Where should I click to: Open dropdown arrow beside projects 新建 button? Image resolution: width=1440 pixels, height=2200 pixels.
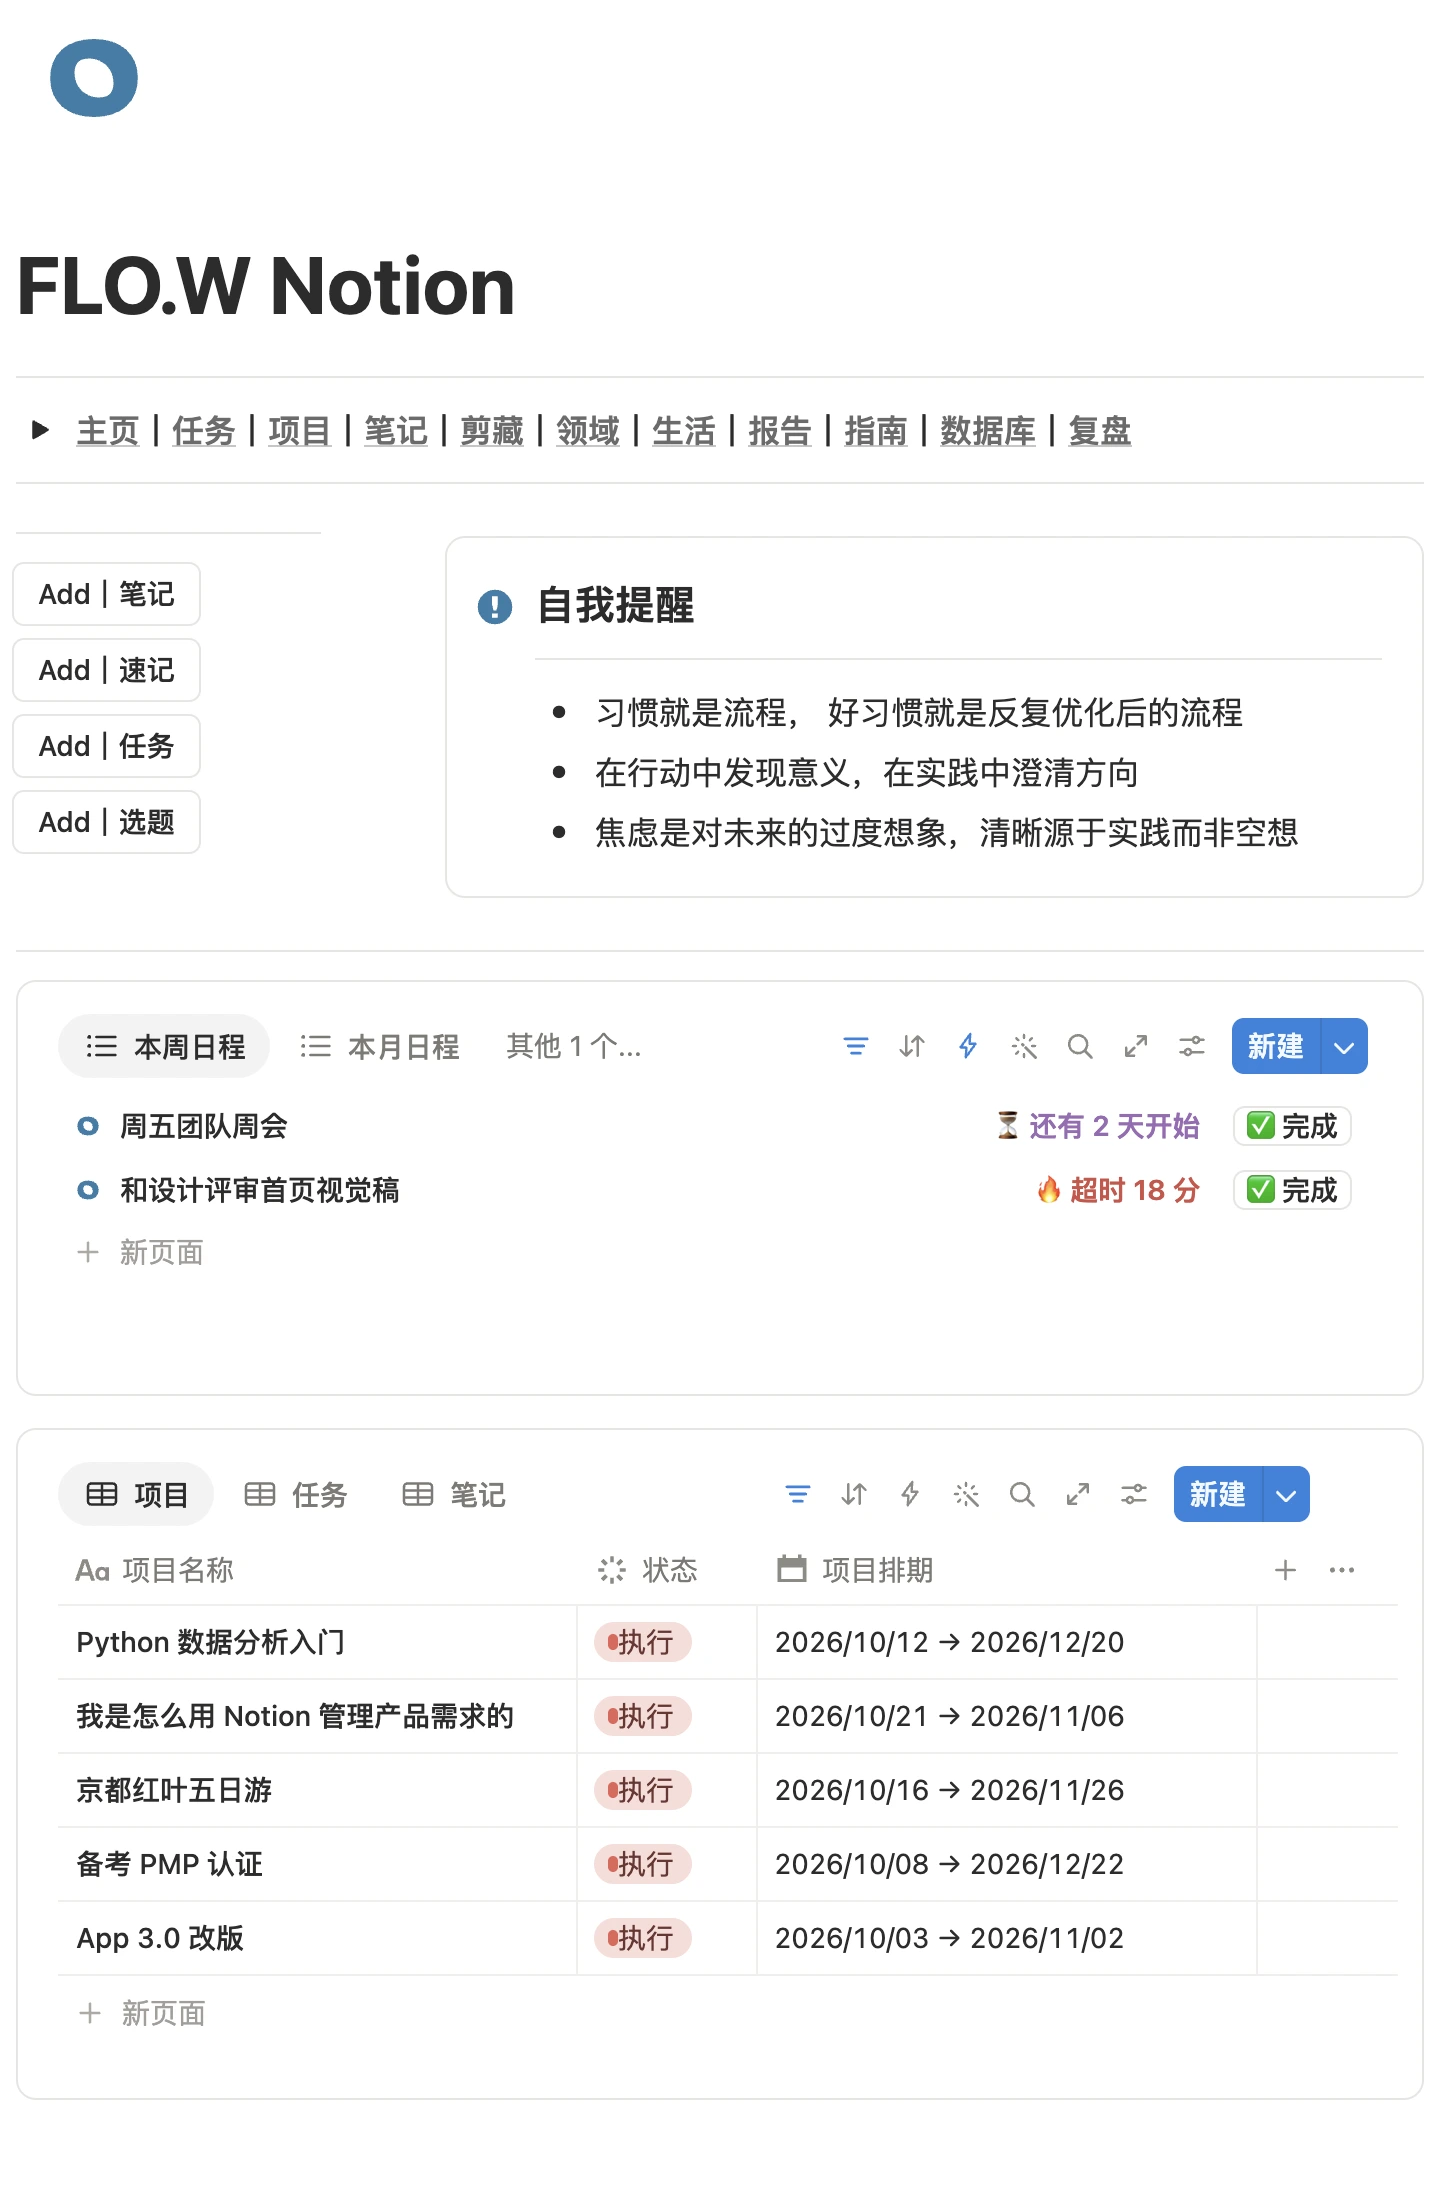tap(1286, 1494)
